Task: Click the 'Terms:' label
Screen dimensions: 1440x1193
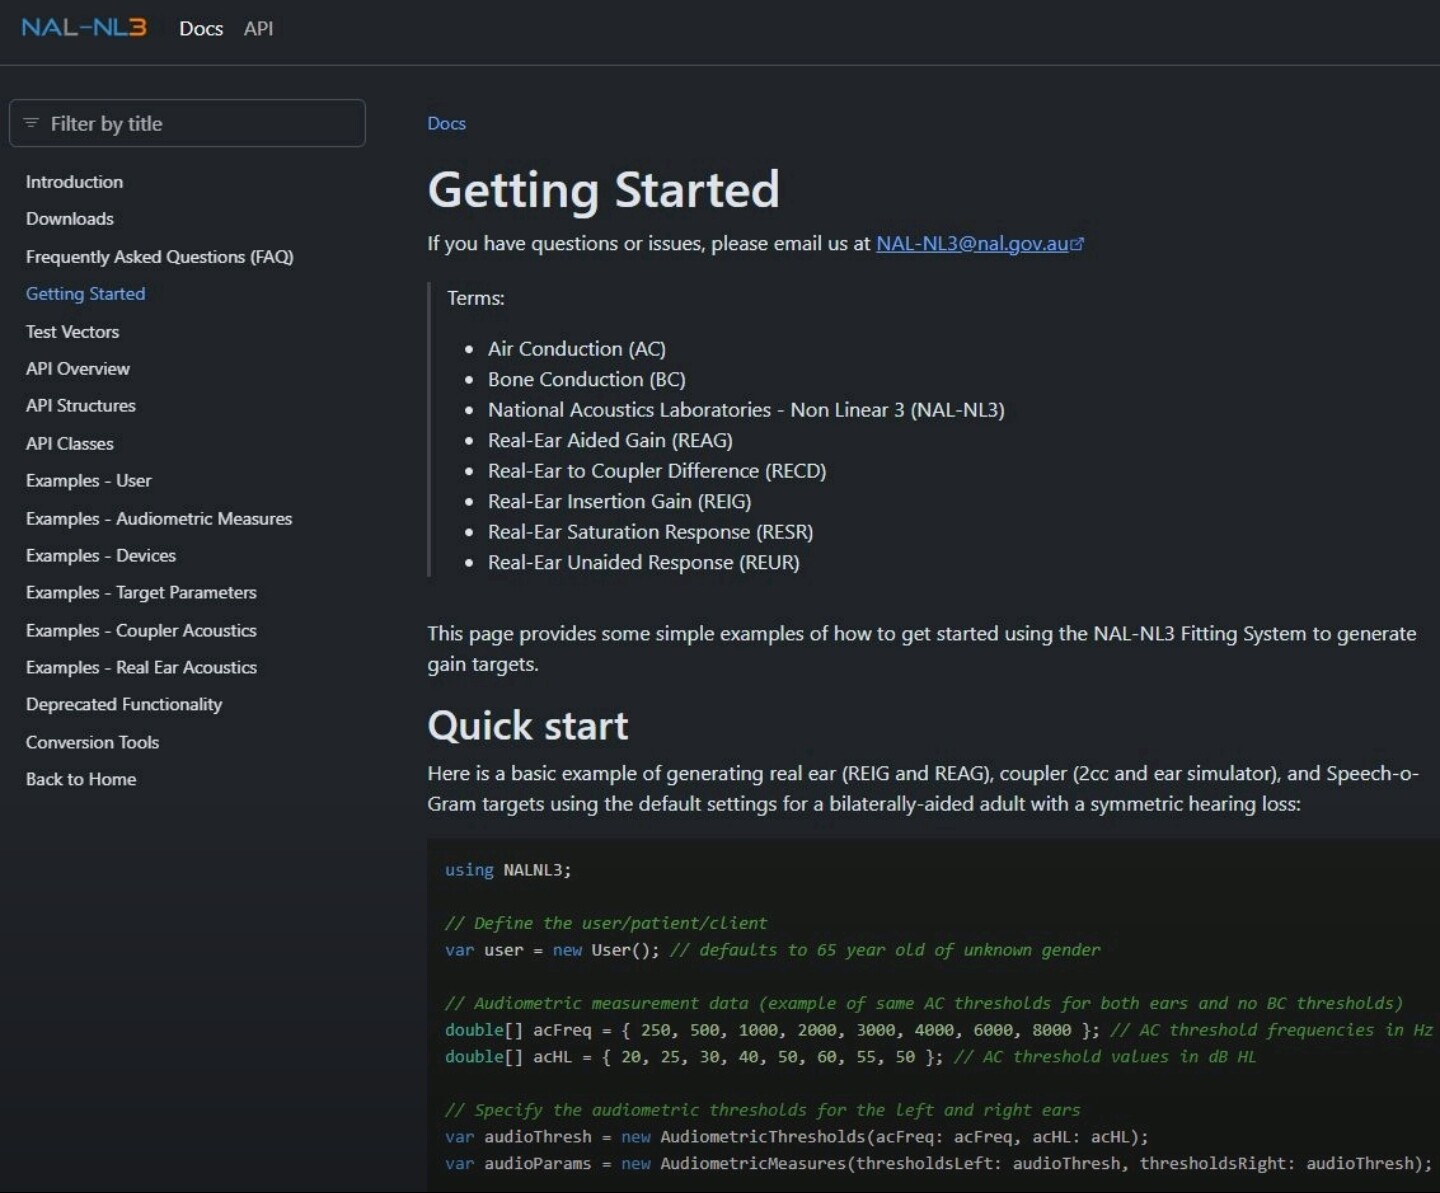Action: point(476,298)
